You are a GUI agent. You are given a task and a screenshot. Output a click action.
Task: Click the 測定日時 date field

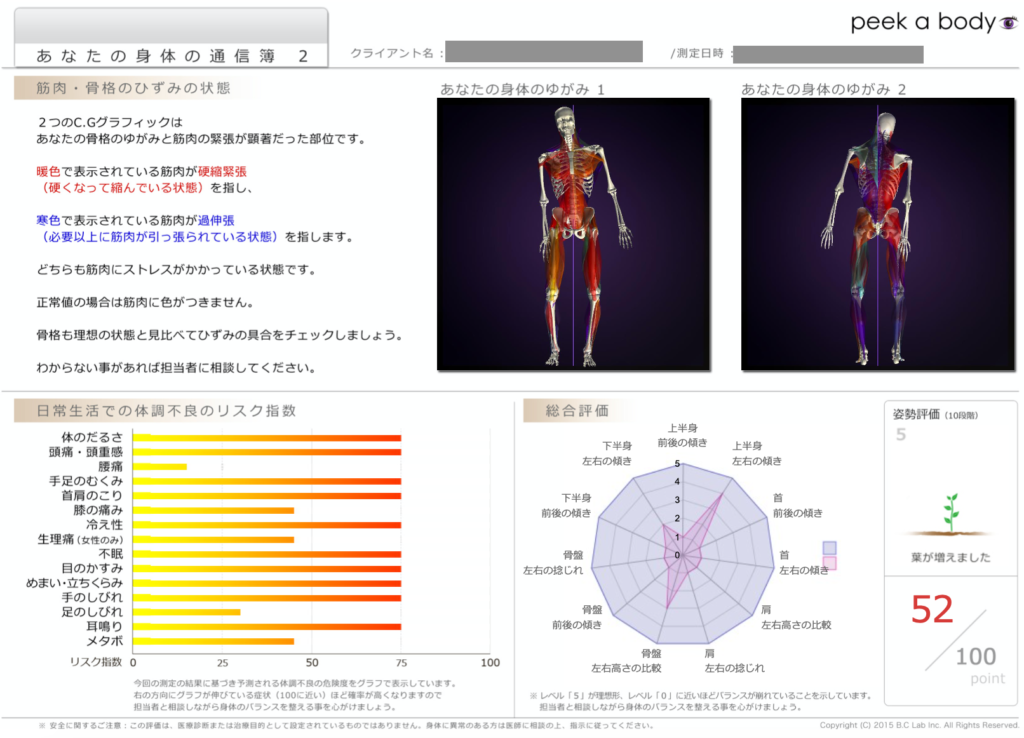(829, 53)
